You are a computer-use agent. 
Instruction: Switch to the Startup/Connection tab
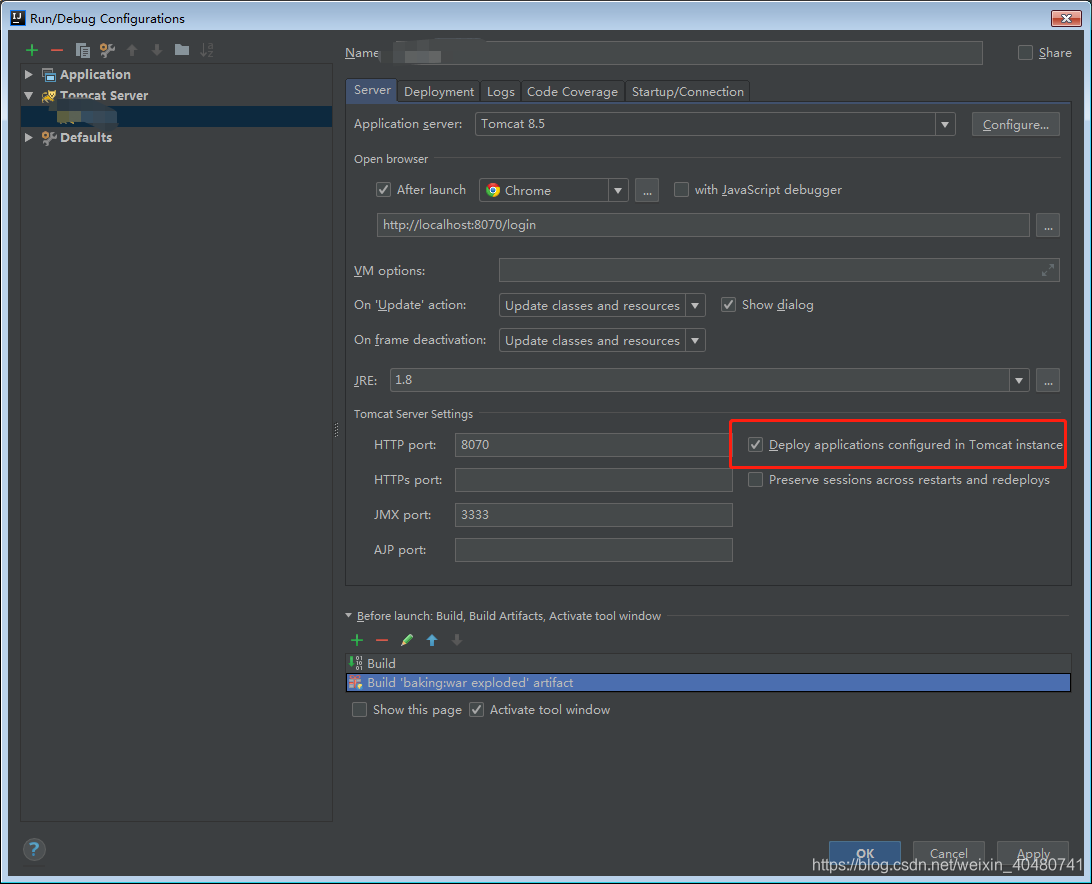[687, 92]
